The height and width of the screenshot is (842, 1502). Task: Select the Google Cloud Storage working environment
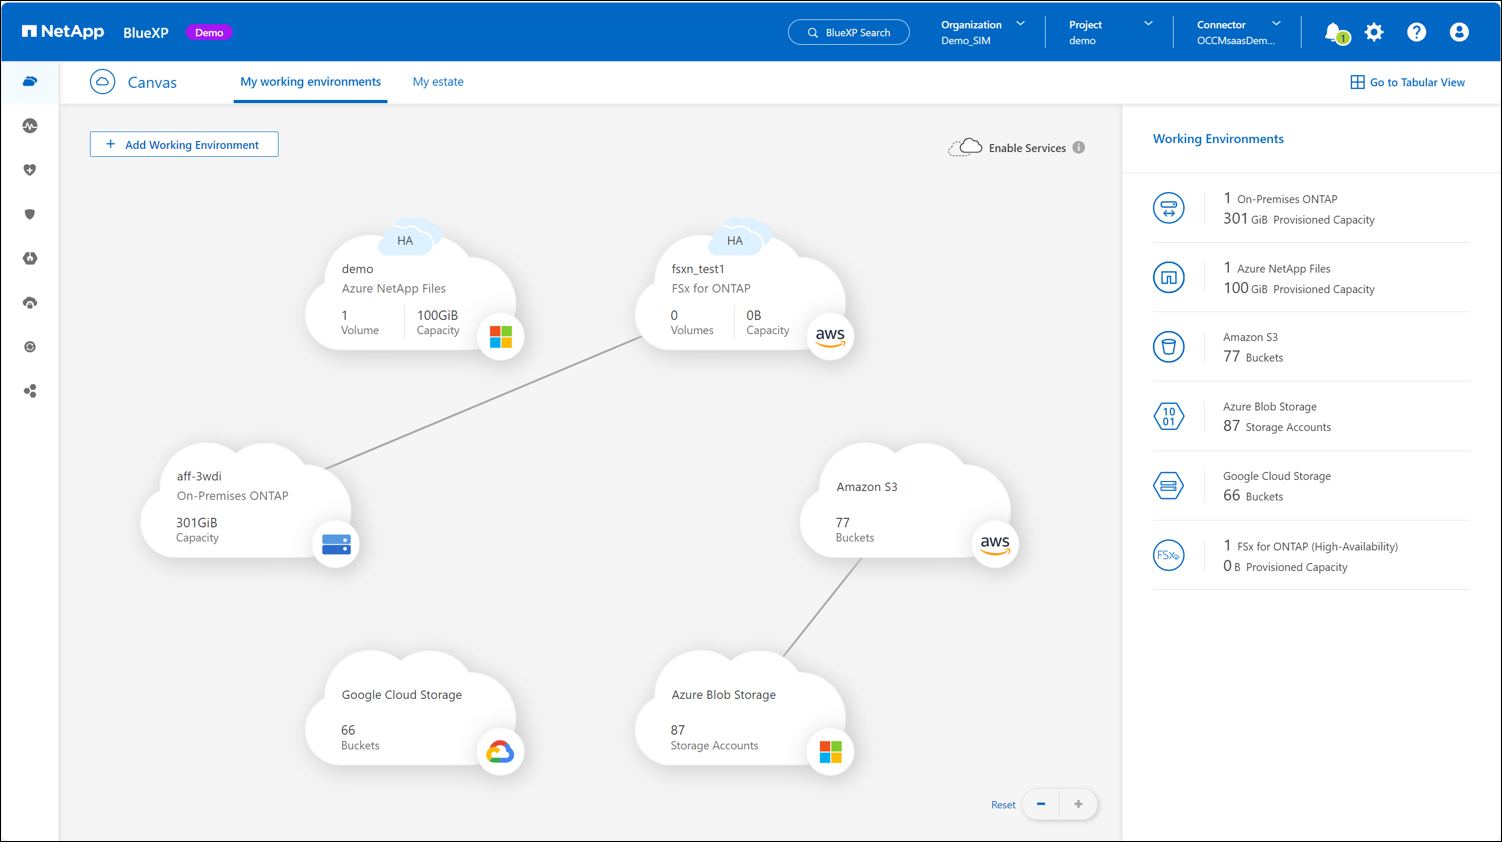[x=410, y=711]
